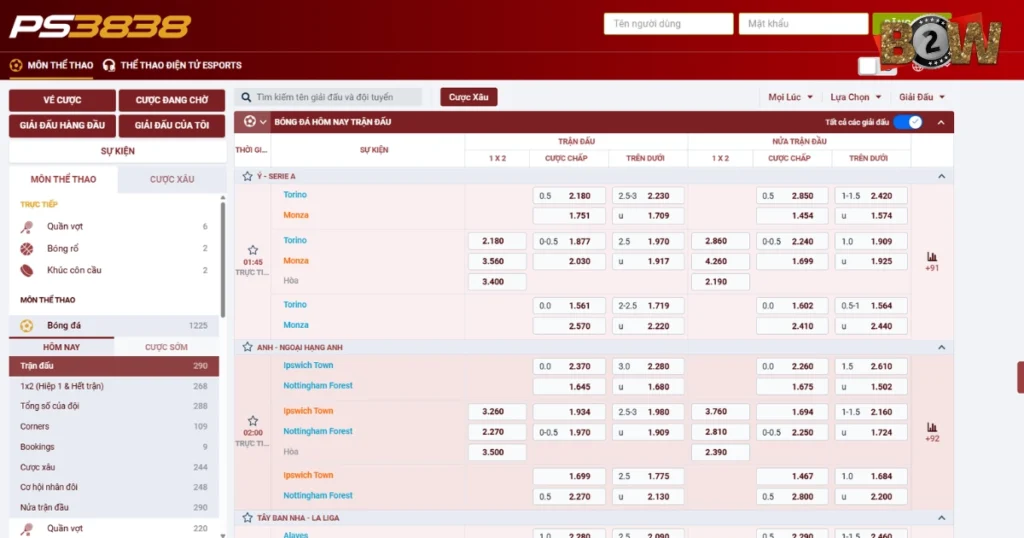The image size is (1024, 538).
Task: Star the Ipswich Town vs Nottingham Forest match
Action: (x=253, y=421)
